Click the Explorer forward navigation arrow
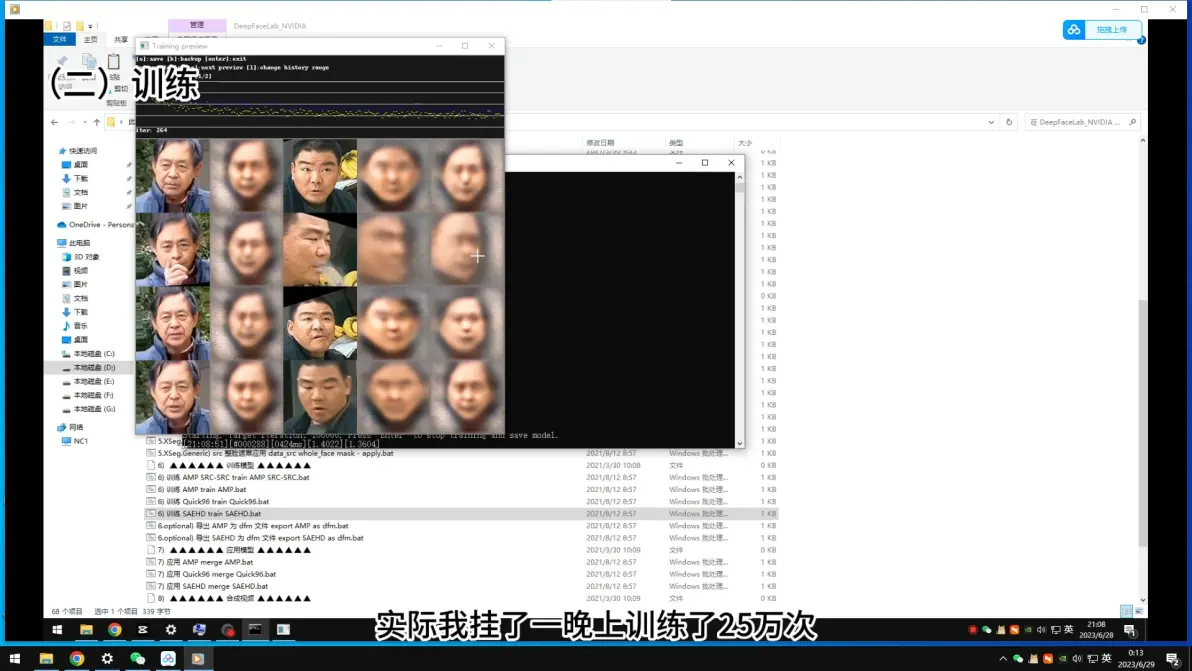This screenshot has width=1192, height=671. tap(71, 122)
